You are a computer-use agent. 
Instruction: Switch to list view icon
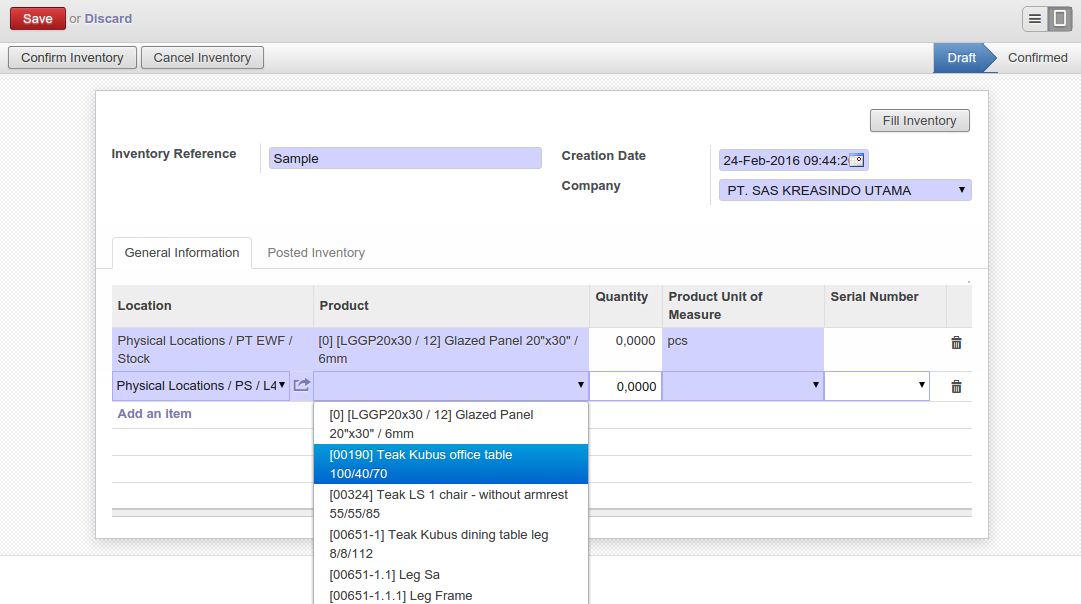[x=1034, y=19]
